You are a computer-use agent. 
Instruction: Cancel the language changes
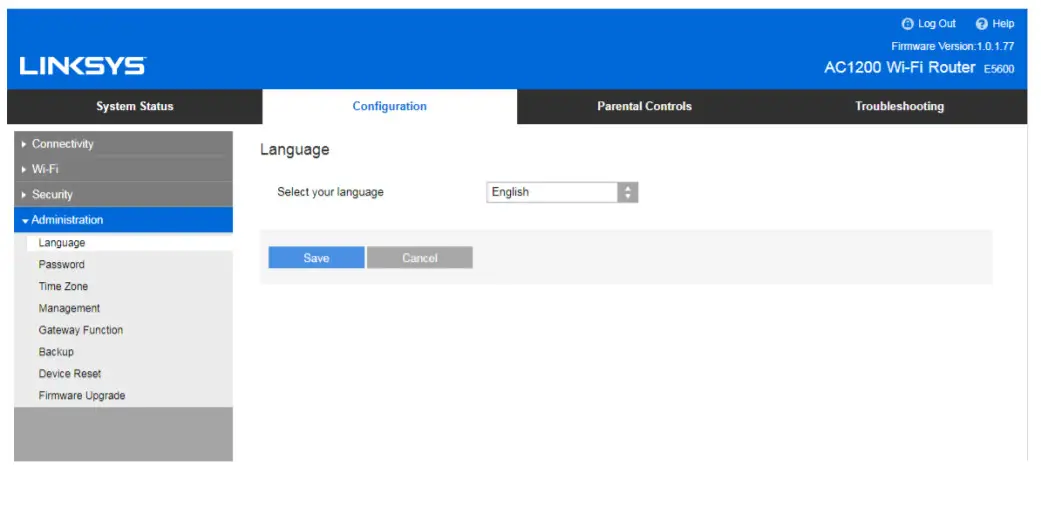pos(420,258)
